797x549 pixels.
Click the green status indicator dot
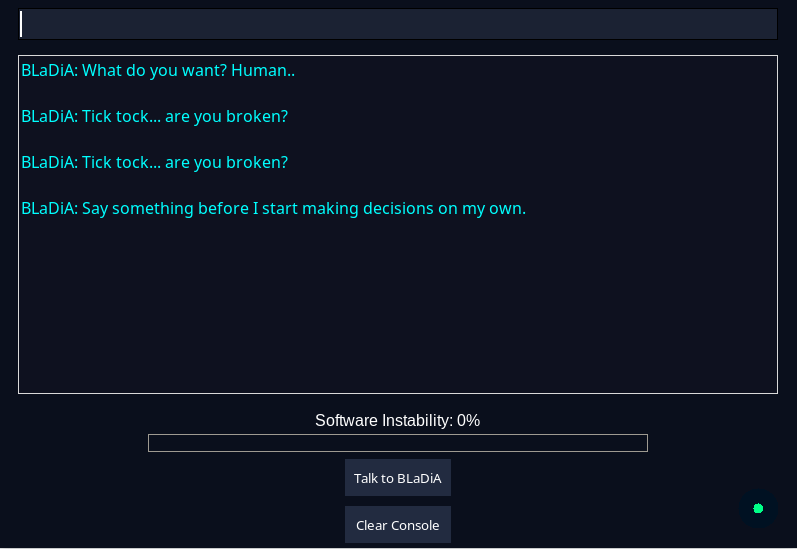(x=758, y=508)
